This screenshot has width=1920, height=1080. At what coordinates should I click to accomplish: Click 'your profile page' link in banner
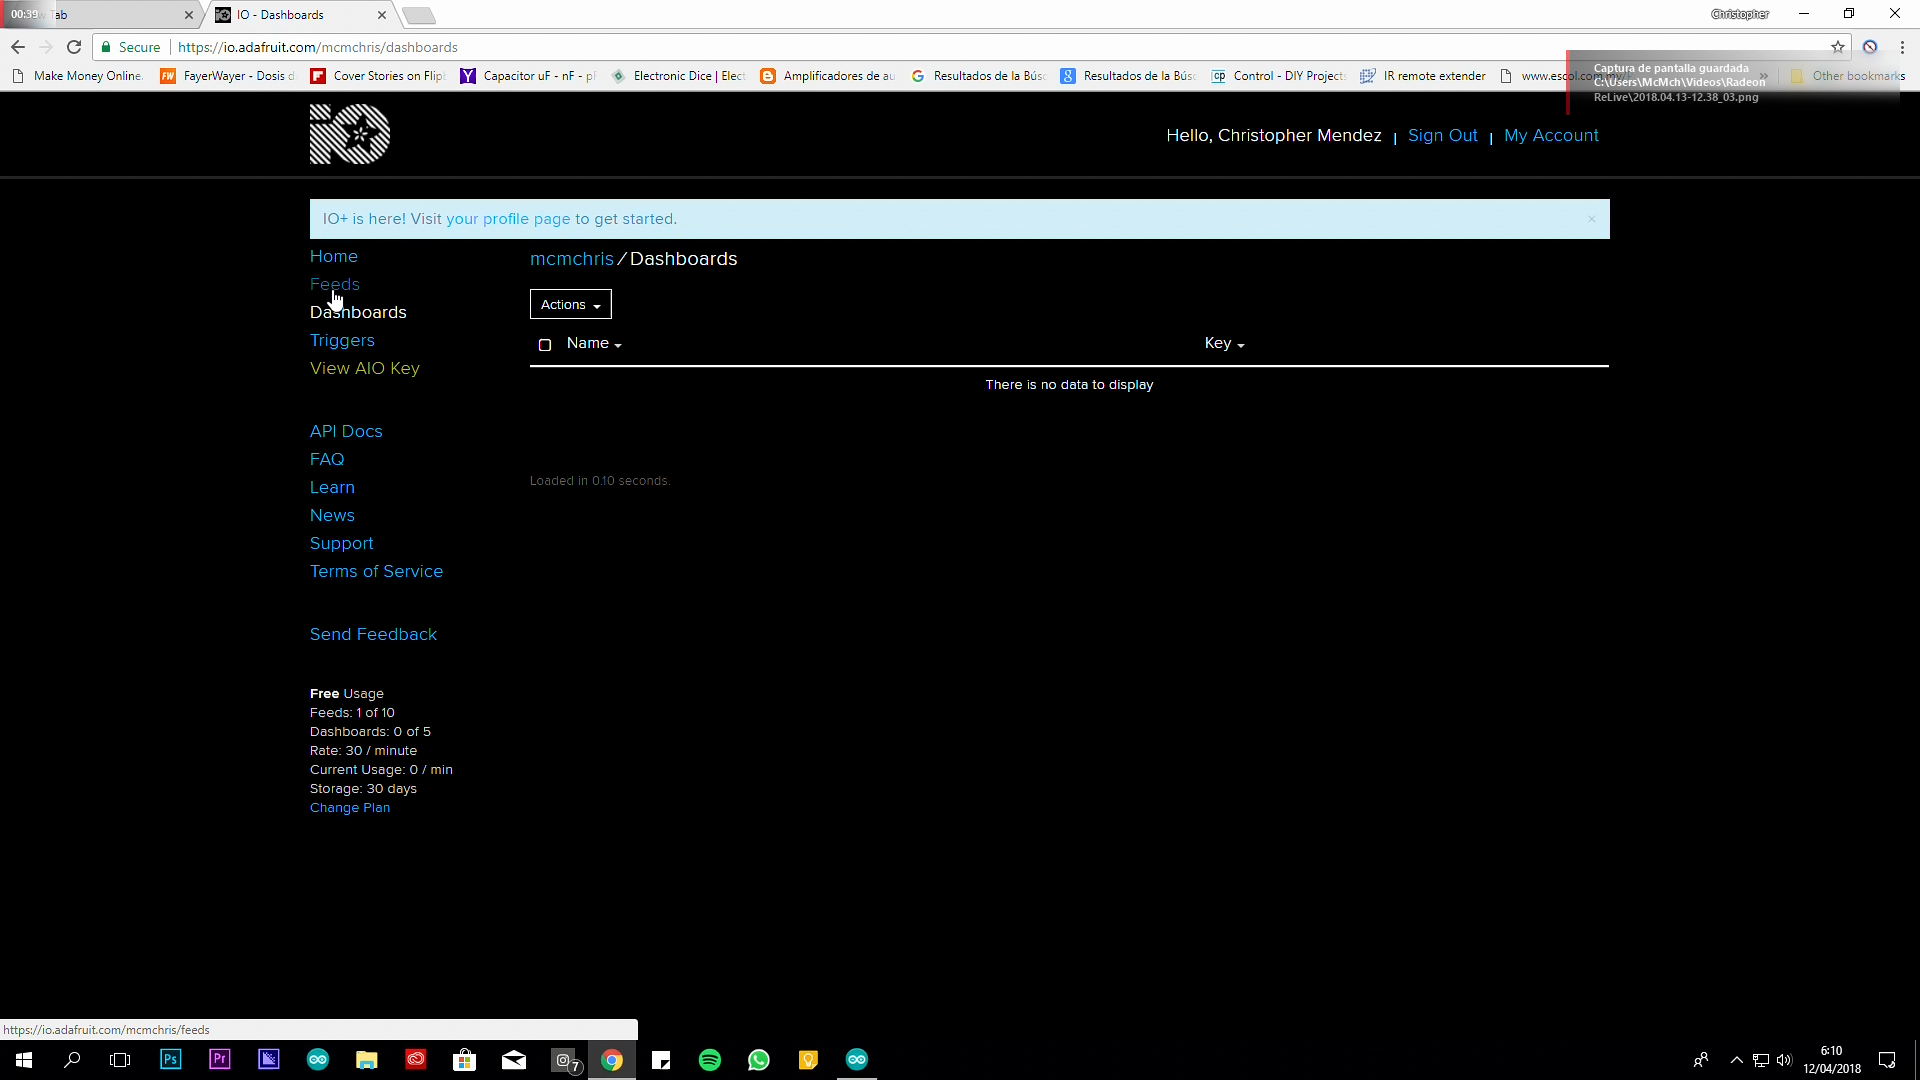[x=508, y=219]
